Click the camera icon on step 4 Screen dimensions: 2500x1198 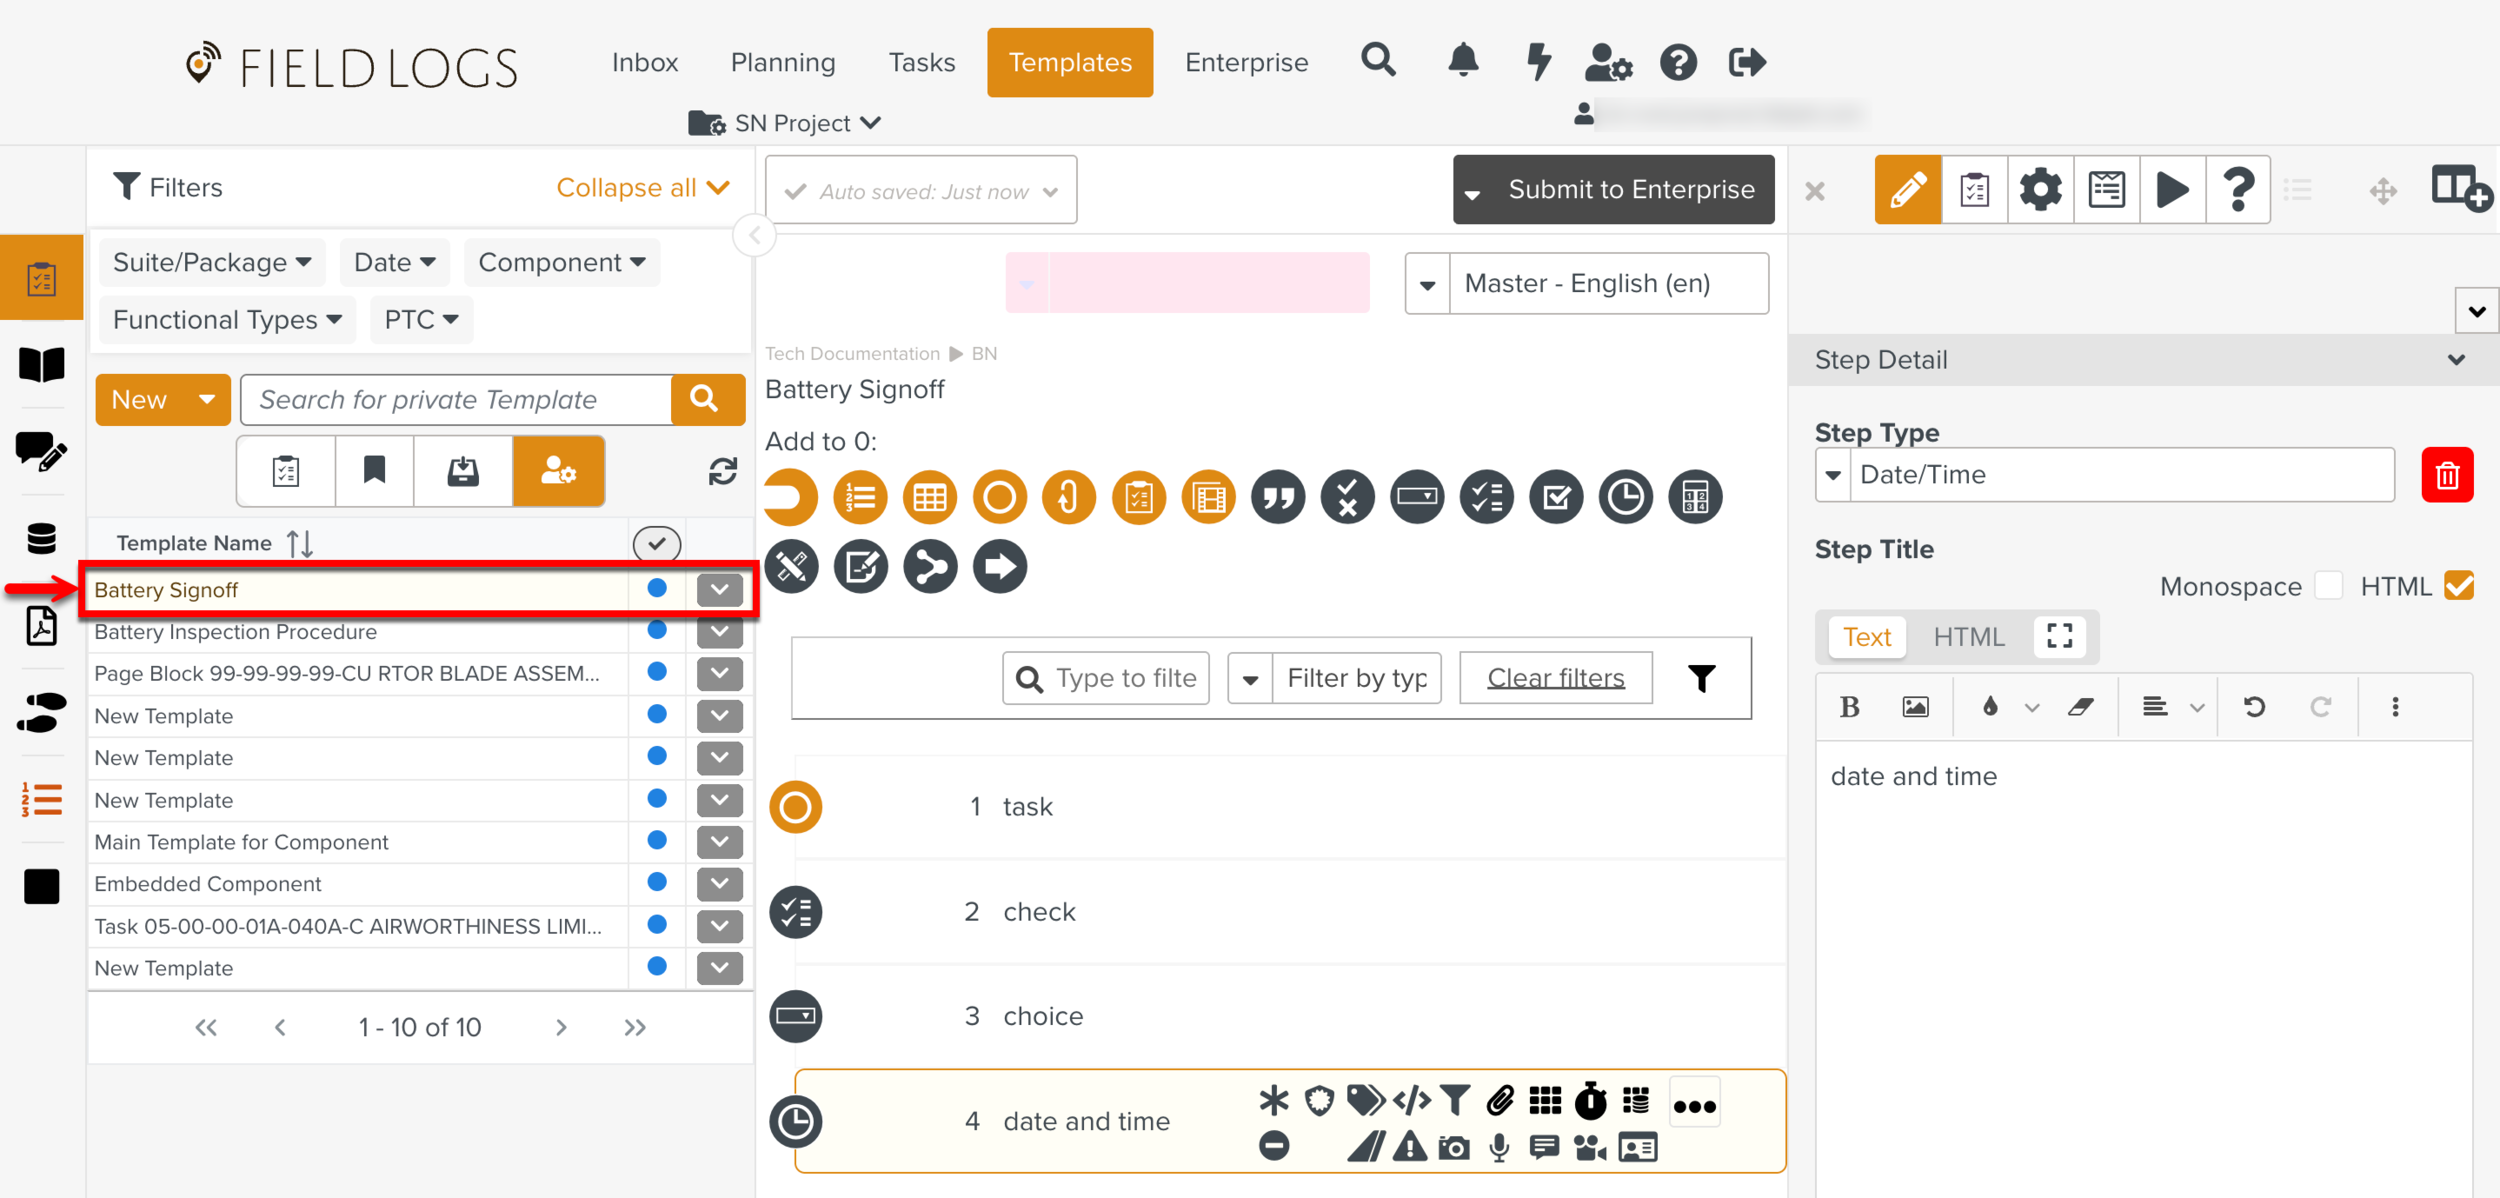point(1453,1147)
